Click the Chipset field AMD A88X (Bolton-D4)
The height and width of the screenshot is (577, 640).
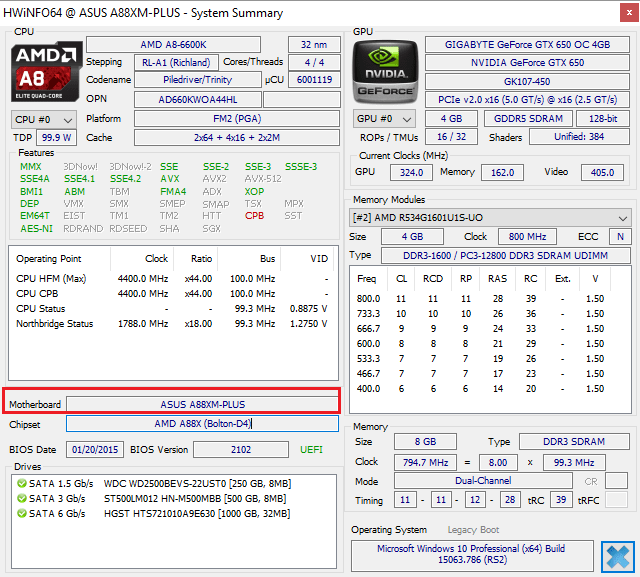click(202, 424)
